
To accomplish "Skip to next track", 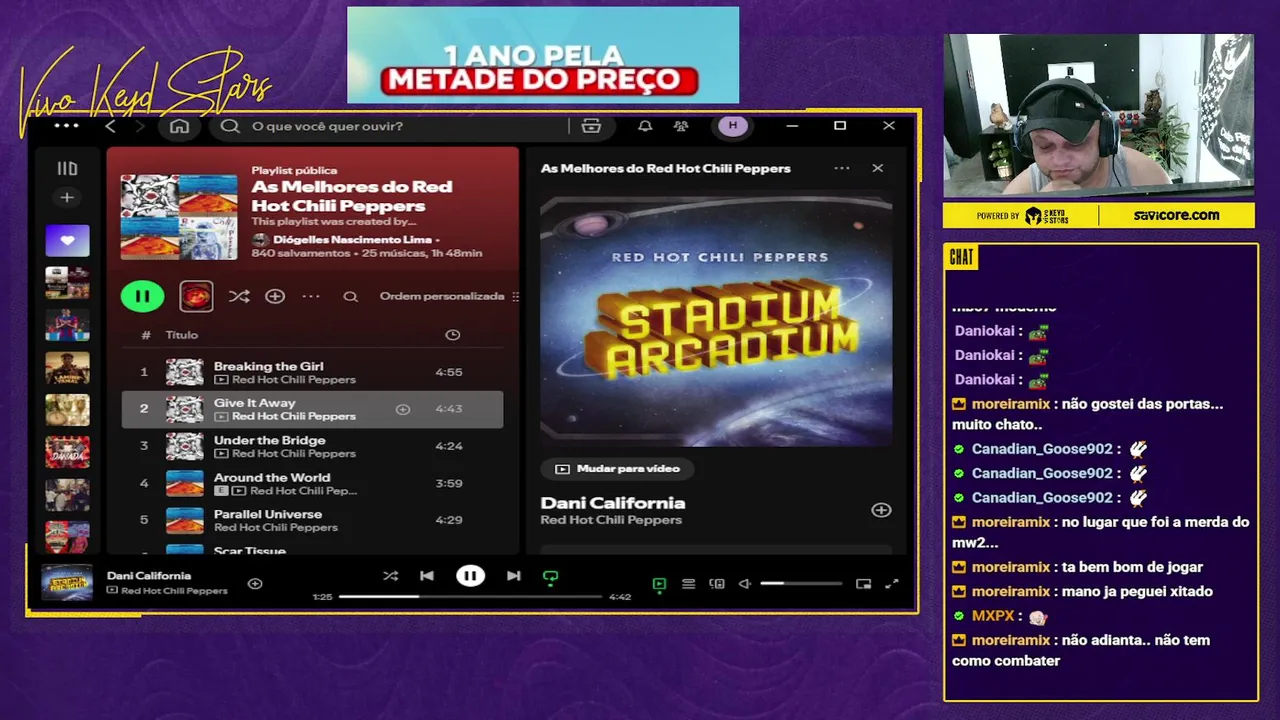I will tap(513, 576).
